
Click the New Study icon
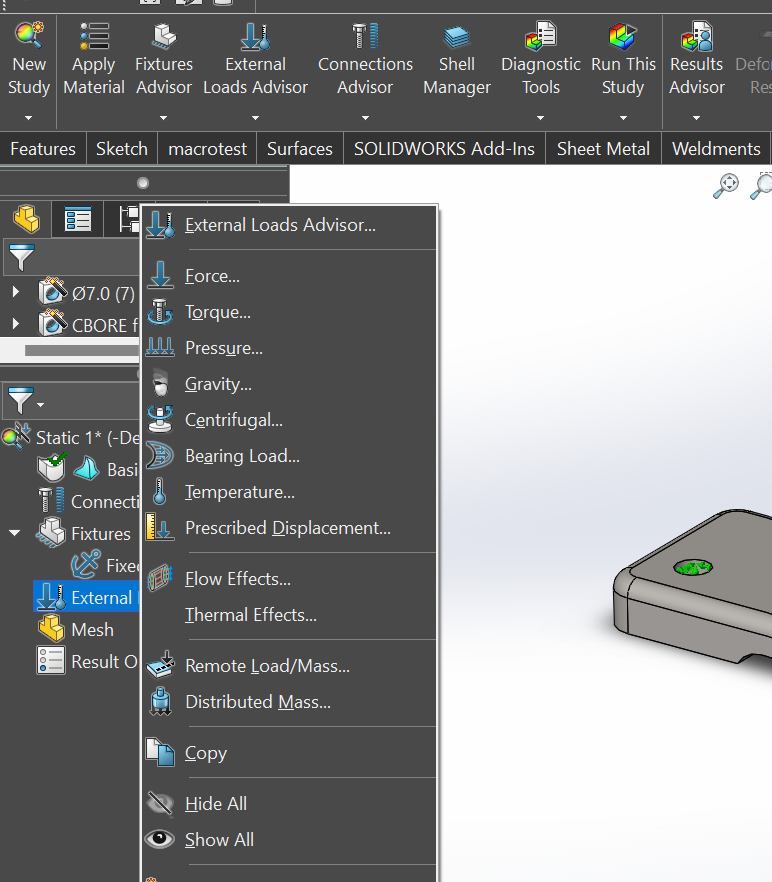pyautogui.click(x=29, y=37)
